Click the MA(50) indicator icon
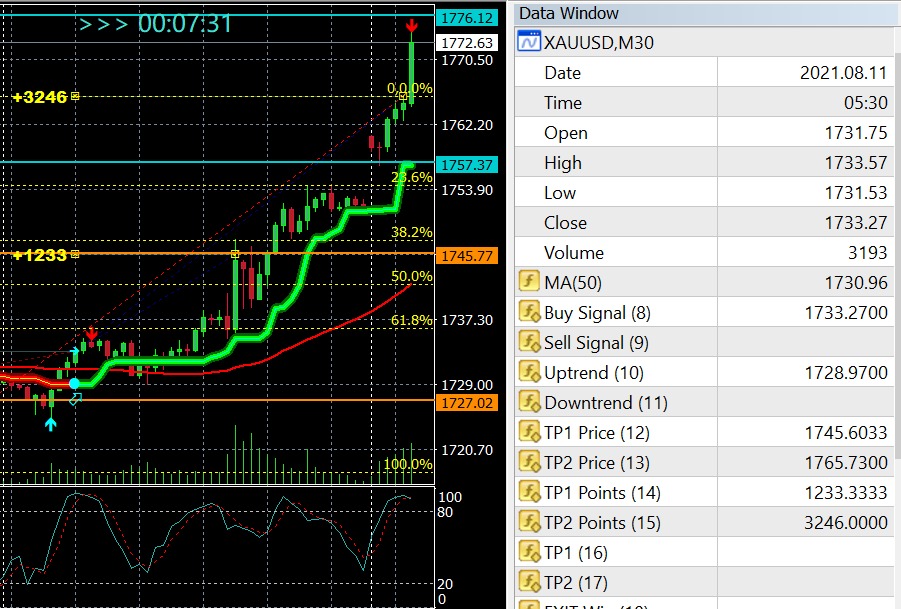Image resolution: width=901 pixels, height=609 pixels. point(529,282)
